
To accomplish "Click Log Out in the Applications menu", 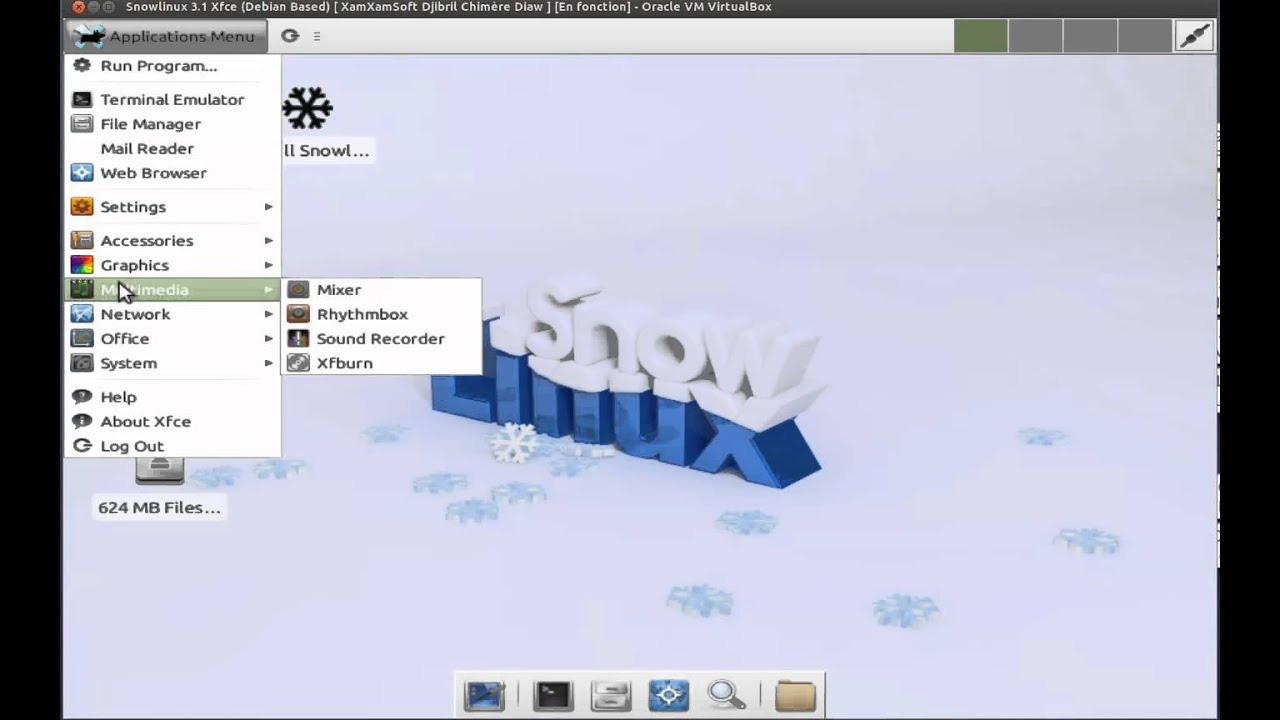I will pos(173,446).
